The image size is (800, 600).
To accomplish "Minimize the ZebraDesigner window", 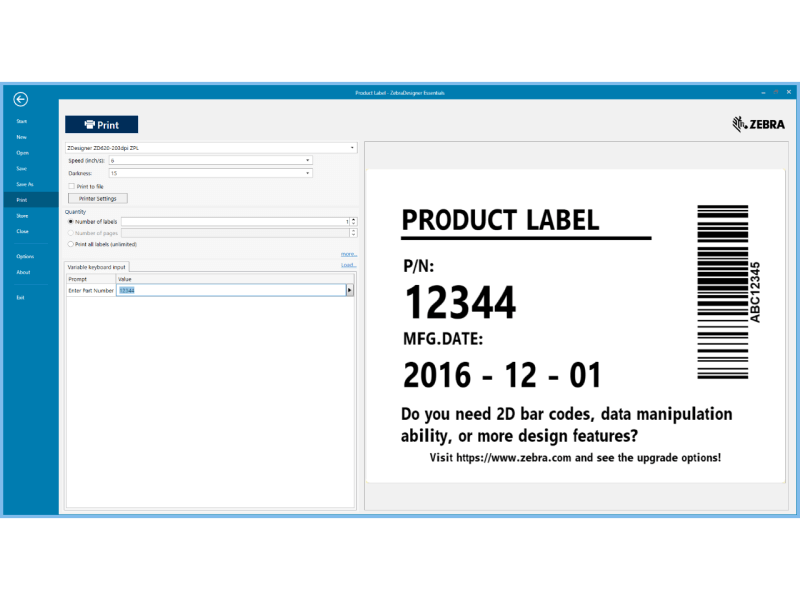I will 763,92.
